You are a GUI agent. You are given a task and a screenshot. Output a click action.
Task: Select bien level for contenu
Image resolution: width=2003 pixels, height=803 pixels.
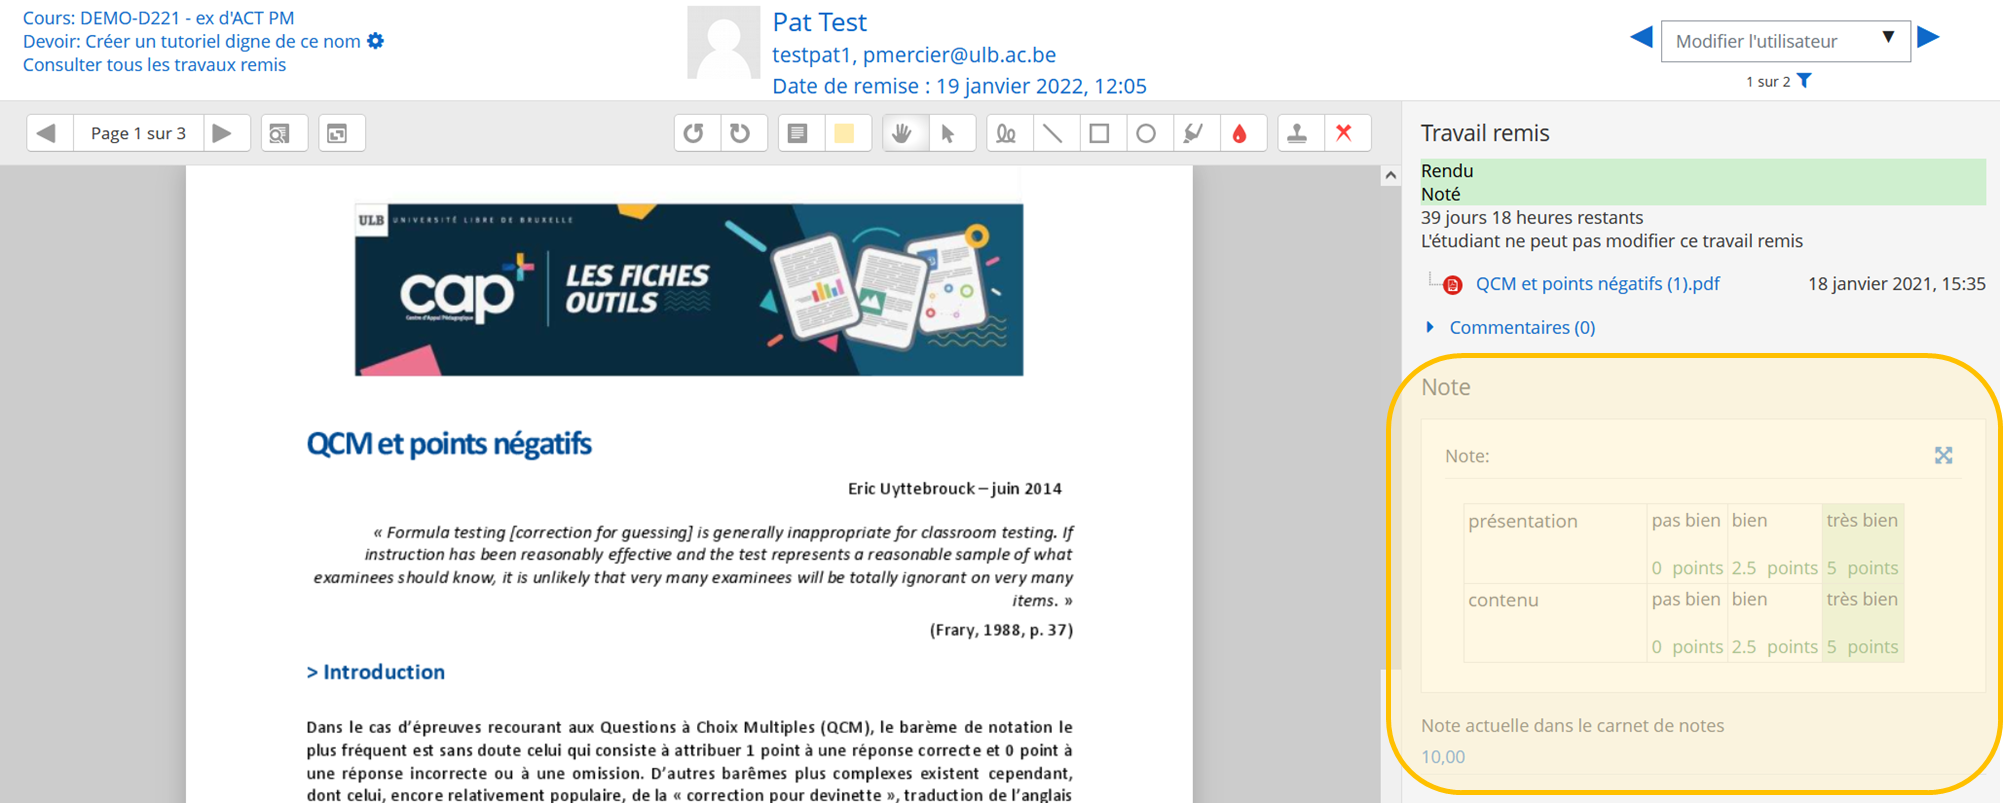[x=1774, y=622]
